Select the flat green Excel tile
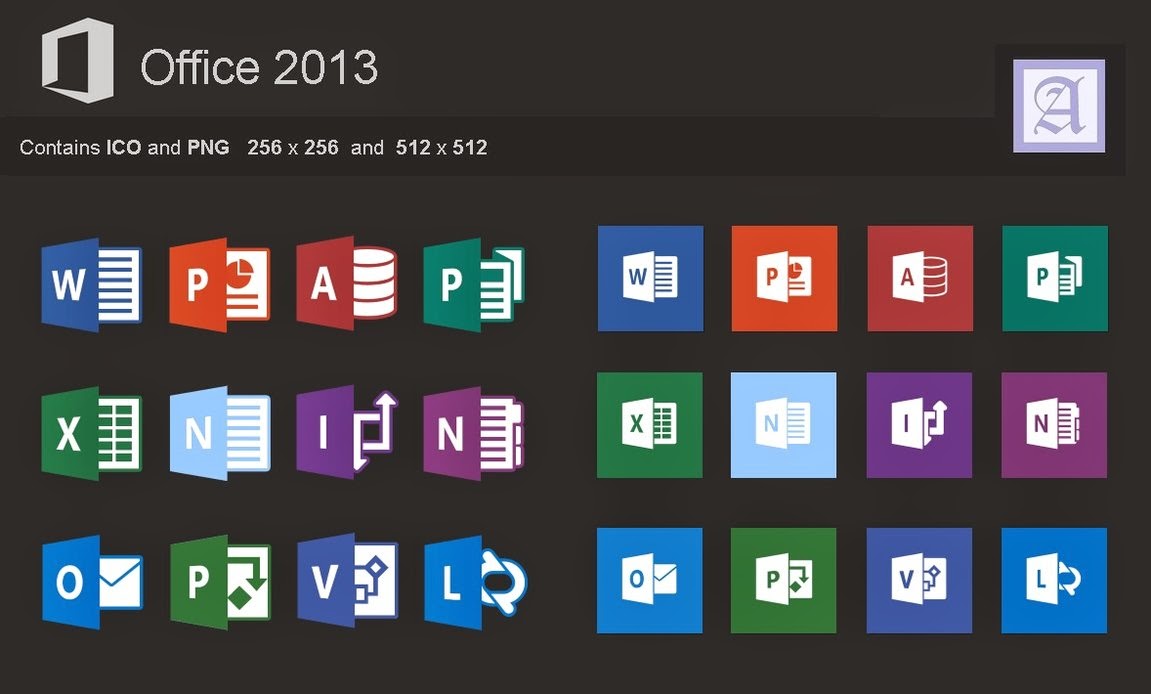1151x694 pixels. click(650, 424)
